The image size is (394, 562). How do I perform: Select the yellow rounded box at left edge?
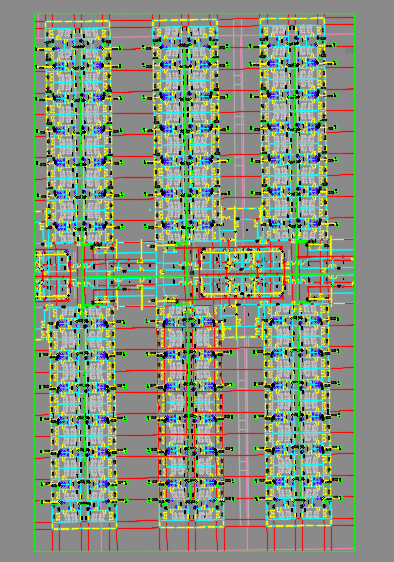pos(52,275)
